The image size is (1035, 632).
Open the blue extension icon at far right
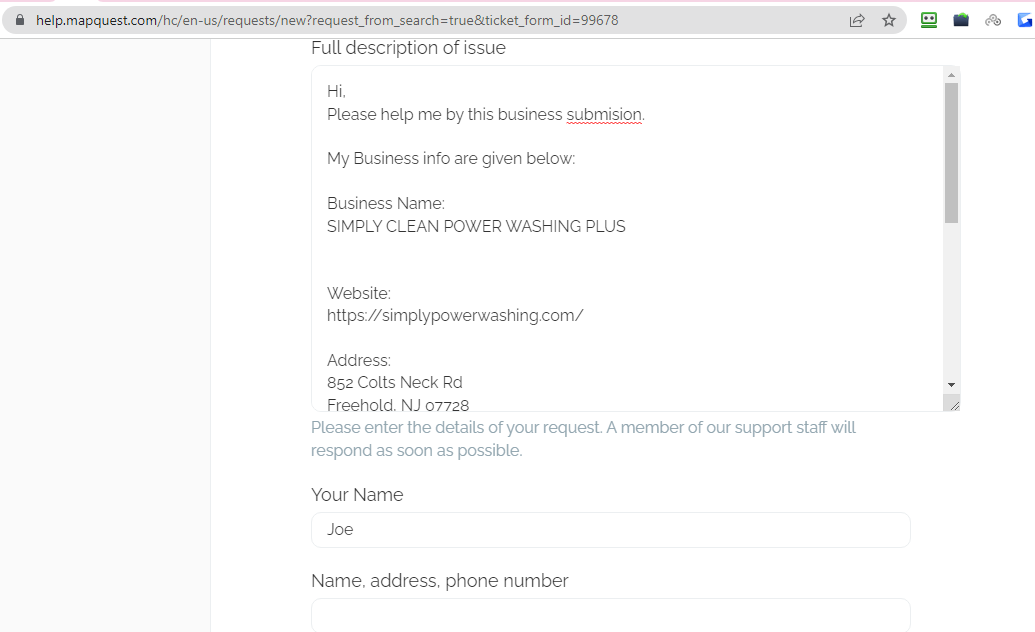pyautogui.click(x=1025, y=20)
